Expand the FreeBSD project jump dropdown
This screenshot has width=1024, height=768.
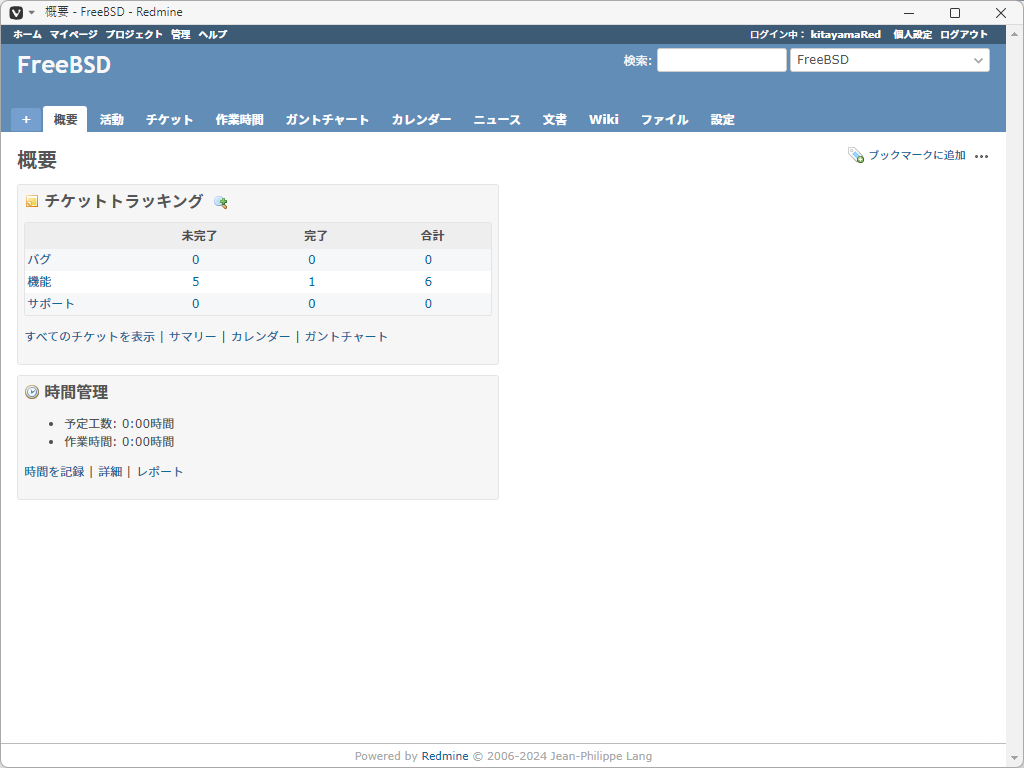[889, 60]
